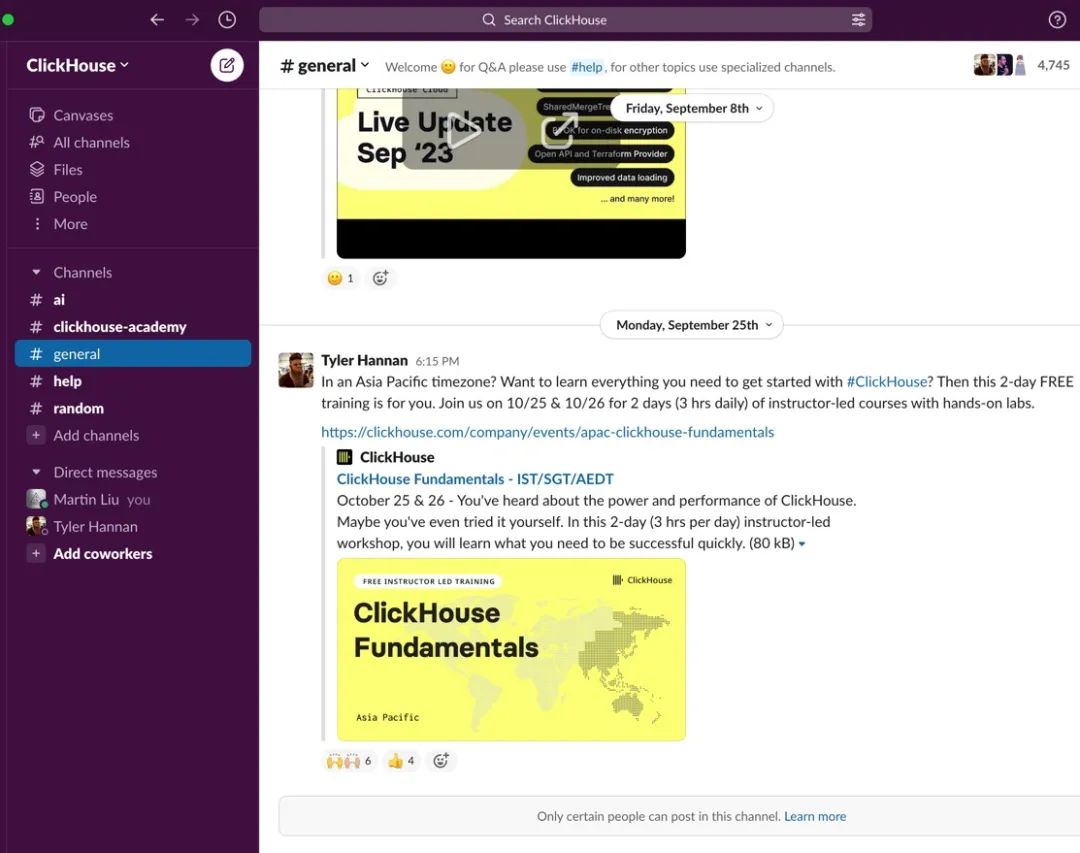
Task: Open the ClickHouse Fundamentals preview image
Action: click(x=511, y=650)
